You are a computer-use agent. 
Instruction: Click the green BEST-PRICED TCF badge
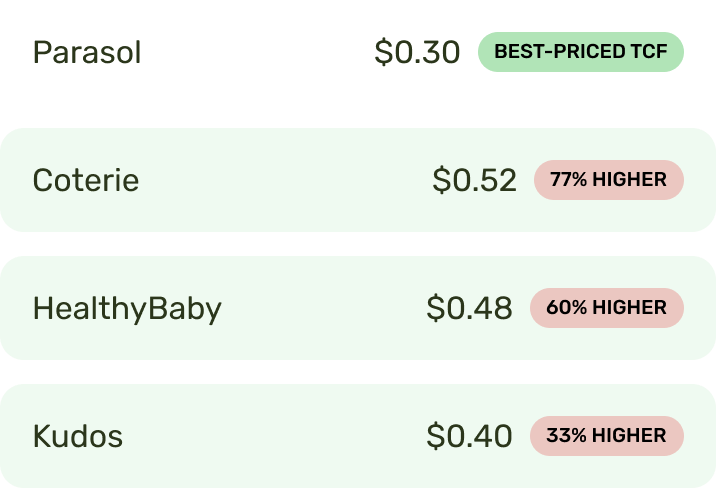[581, 52]
